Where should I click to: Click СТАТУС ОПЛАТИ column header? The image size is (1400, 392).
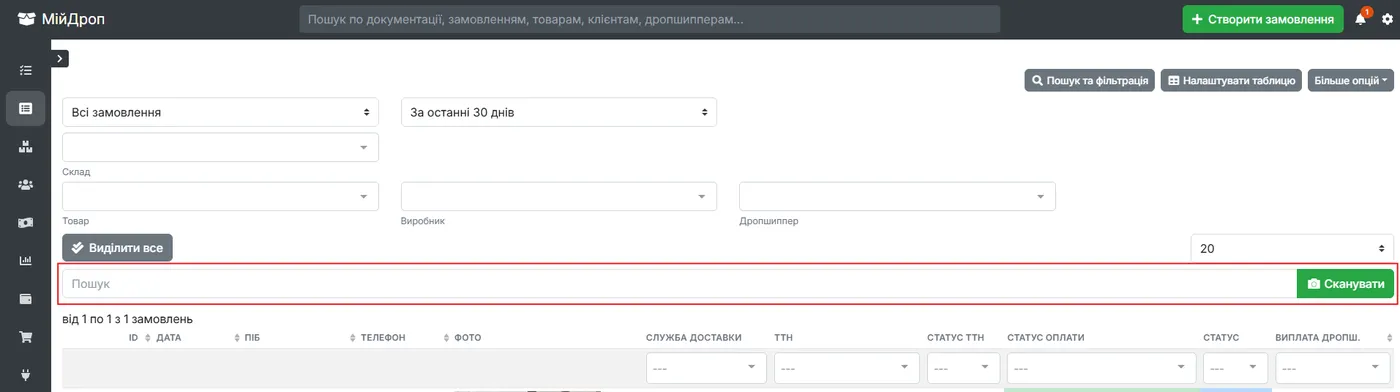[x=1046, y=338]
